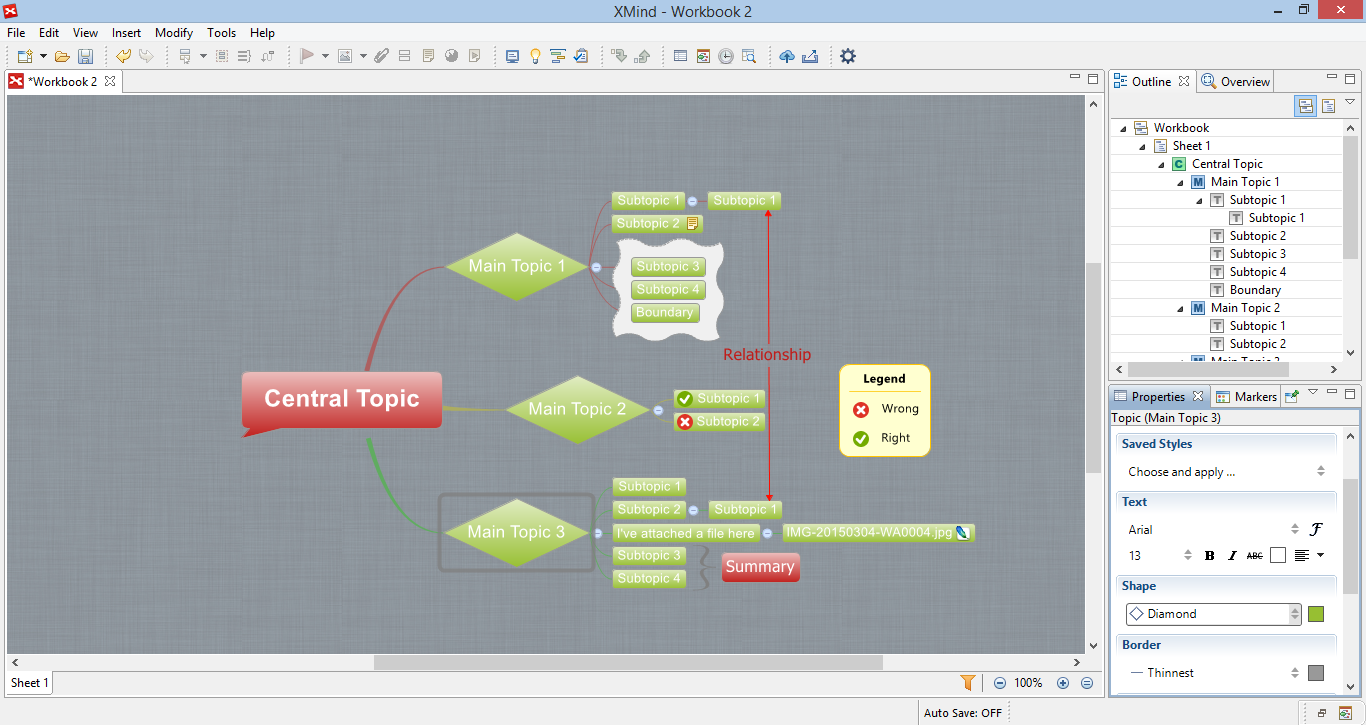Upload to cloud with the cloud icon
The height and width of the screenshot is (725, 1366).
point(787,57)
